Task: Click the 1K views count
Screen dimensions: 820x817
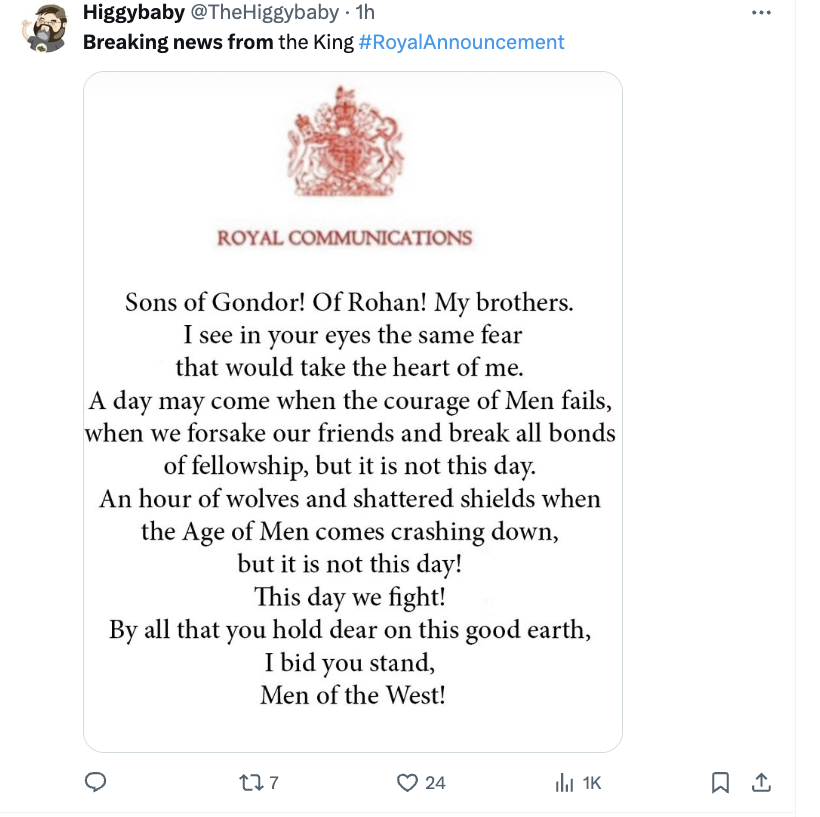Action: 590,784
